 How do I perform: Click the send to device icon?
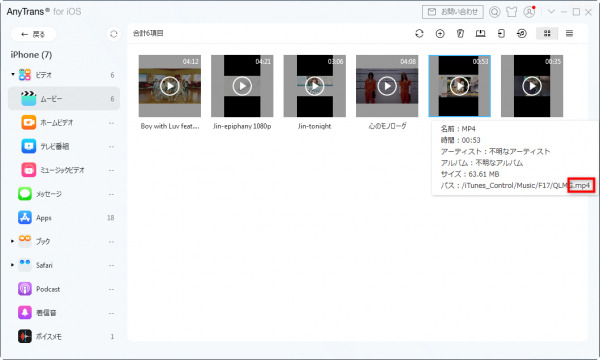501,34
